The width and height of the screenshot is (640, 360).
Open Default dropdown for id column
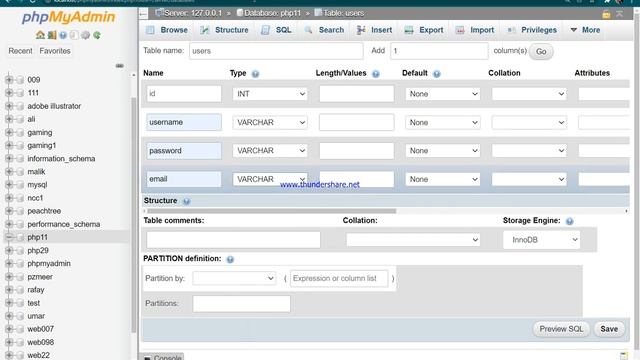click(442, 94)
